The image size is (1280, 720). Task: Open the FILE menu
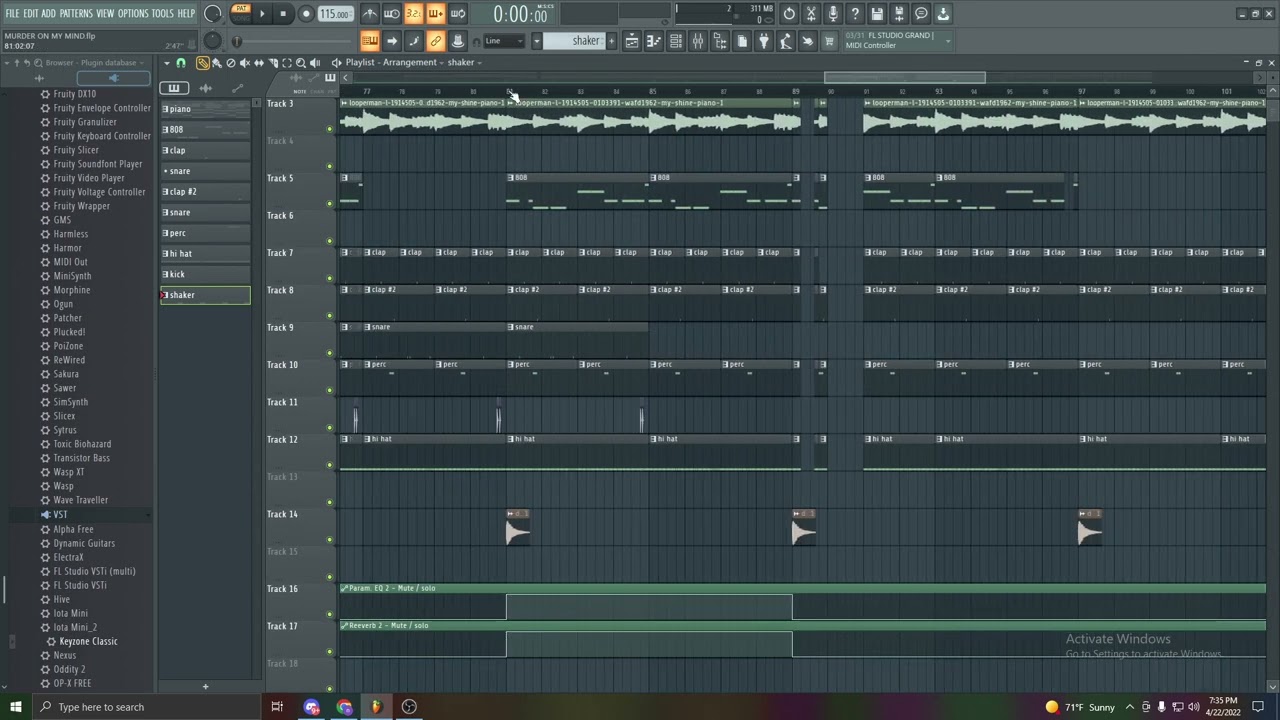click(12, 13)
